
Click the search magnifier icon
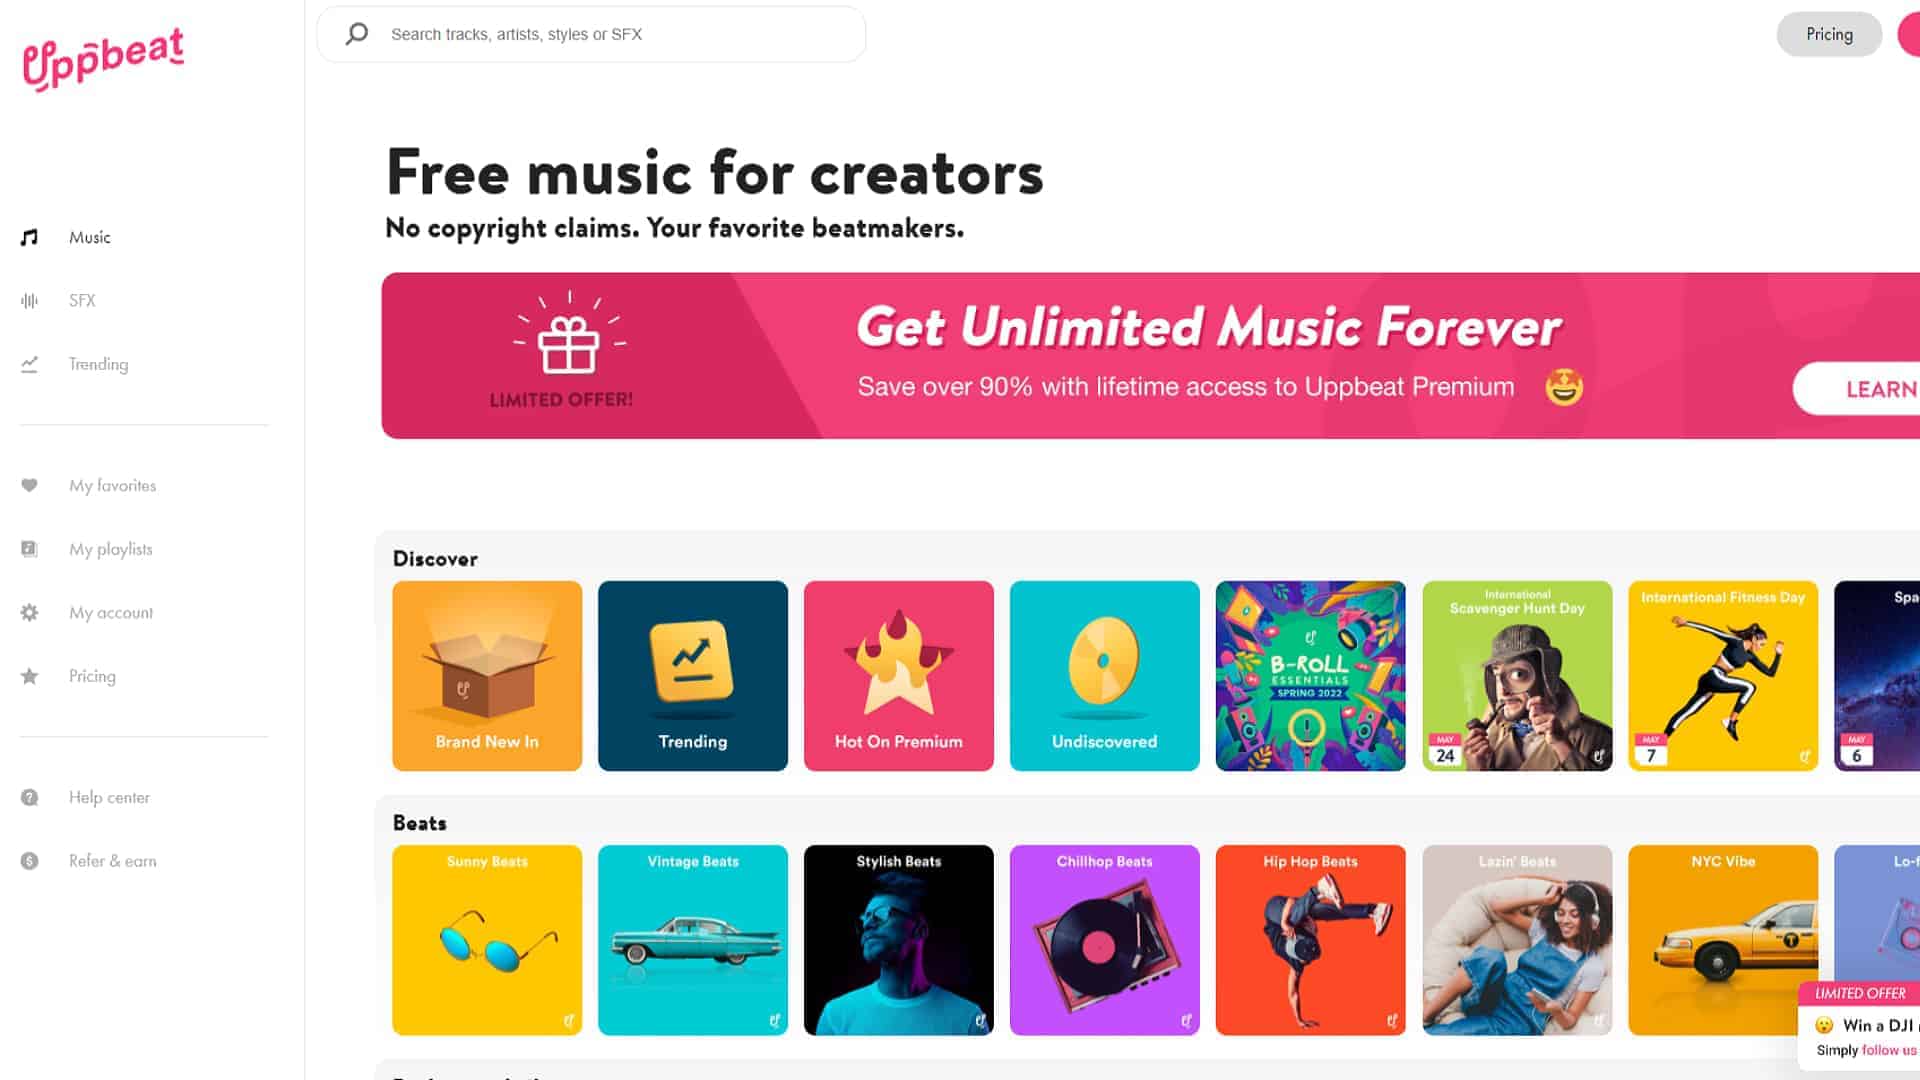(x=357, y=34)
